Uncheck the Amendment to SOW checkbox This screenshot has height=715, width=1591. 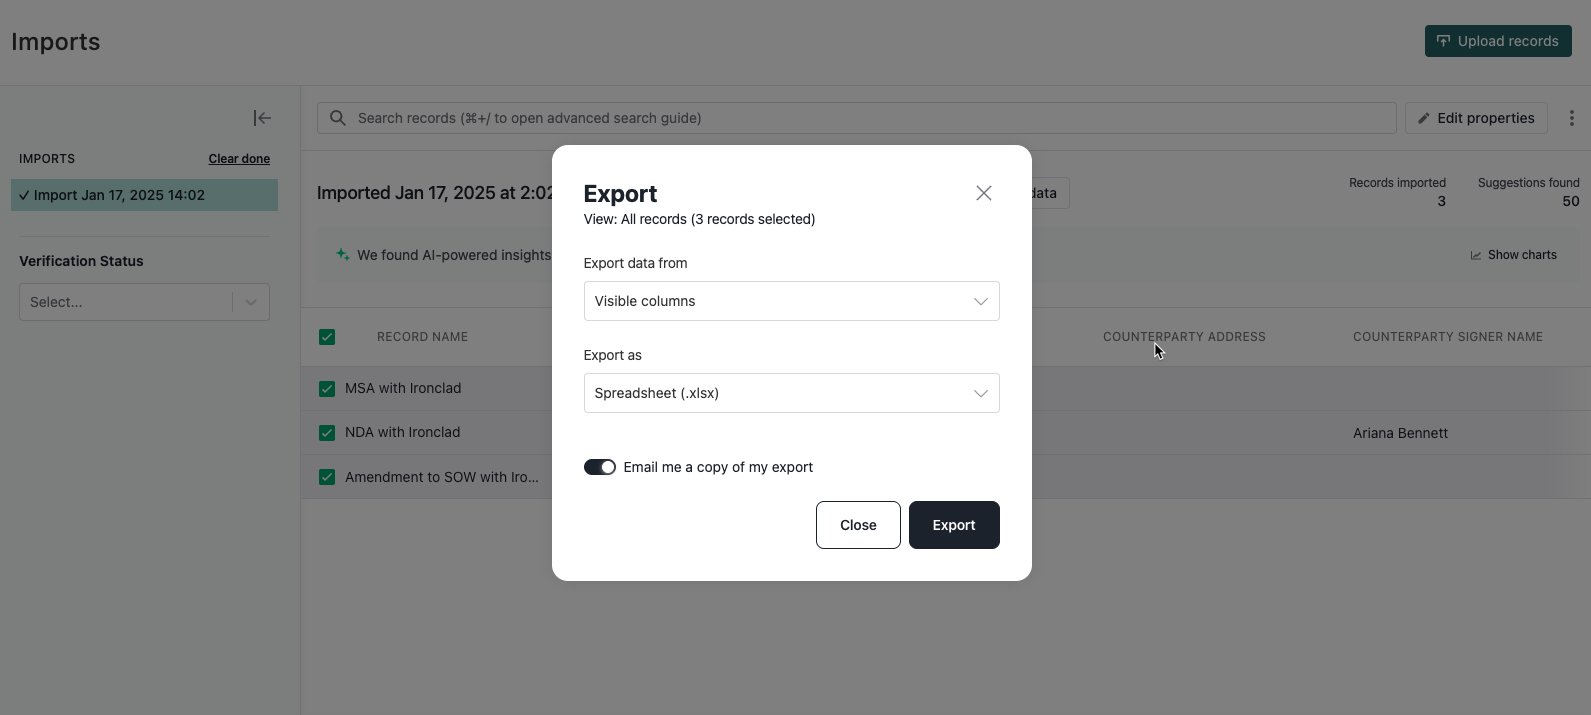tap(327, 477)
